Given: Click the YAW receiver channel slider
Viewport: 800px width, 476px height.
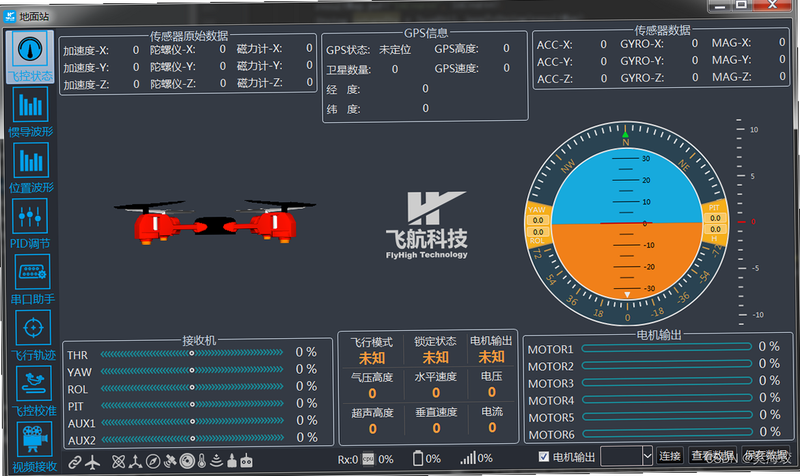Looking at the screenshot, I should 192,370.
